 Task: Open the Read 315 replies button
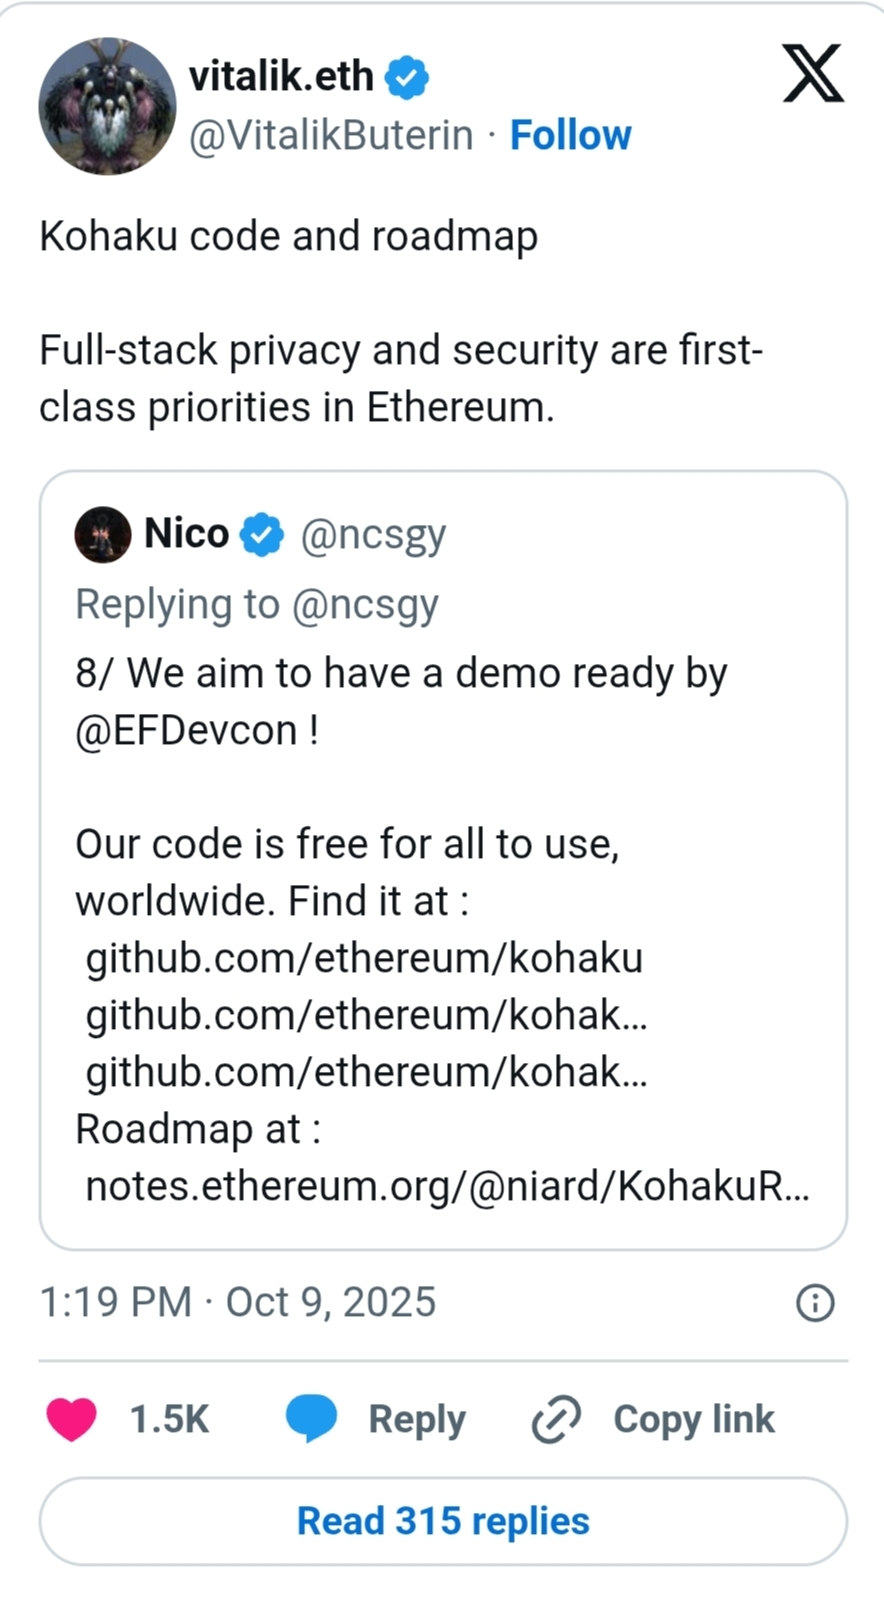[443, 1521]
